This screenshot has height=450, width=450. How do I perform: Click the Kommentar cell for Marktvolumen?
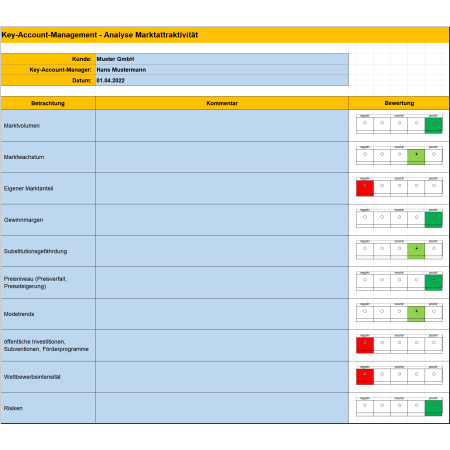click(x=222, y=126)
